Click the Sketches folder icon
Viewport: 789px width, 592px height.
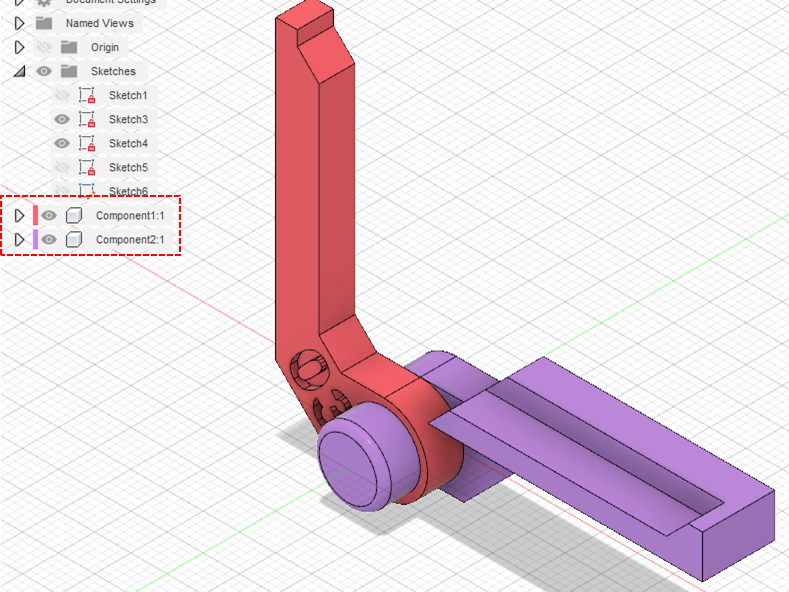pyautogui.click(x=69, y=71)
